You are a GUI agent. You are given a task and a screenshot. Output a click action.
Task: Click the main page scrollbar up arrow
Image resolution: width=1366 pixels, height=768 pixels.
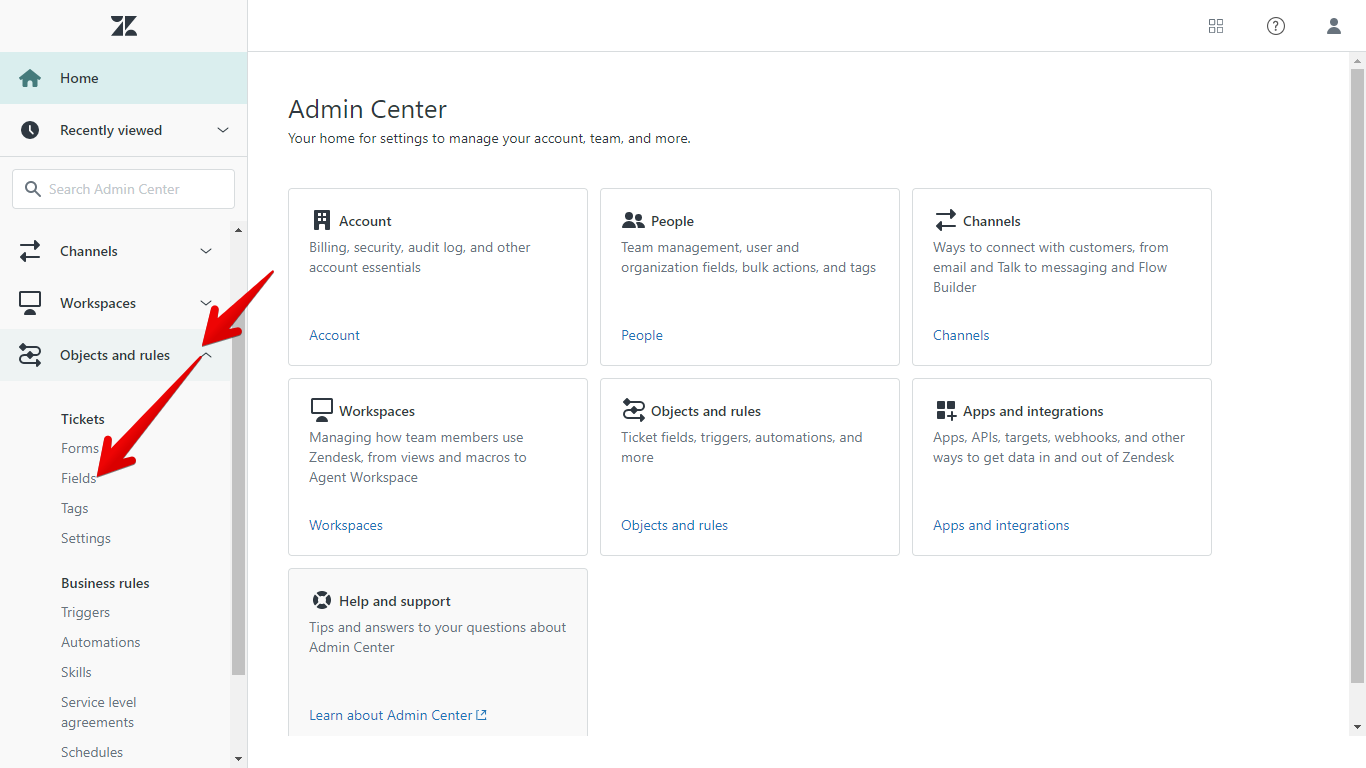[1357, 60]
